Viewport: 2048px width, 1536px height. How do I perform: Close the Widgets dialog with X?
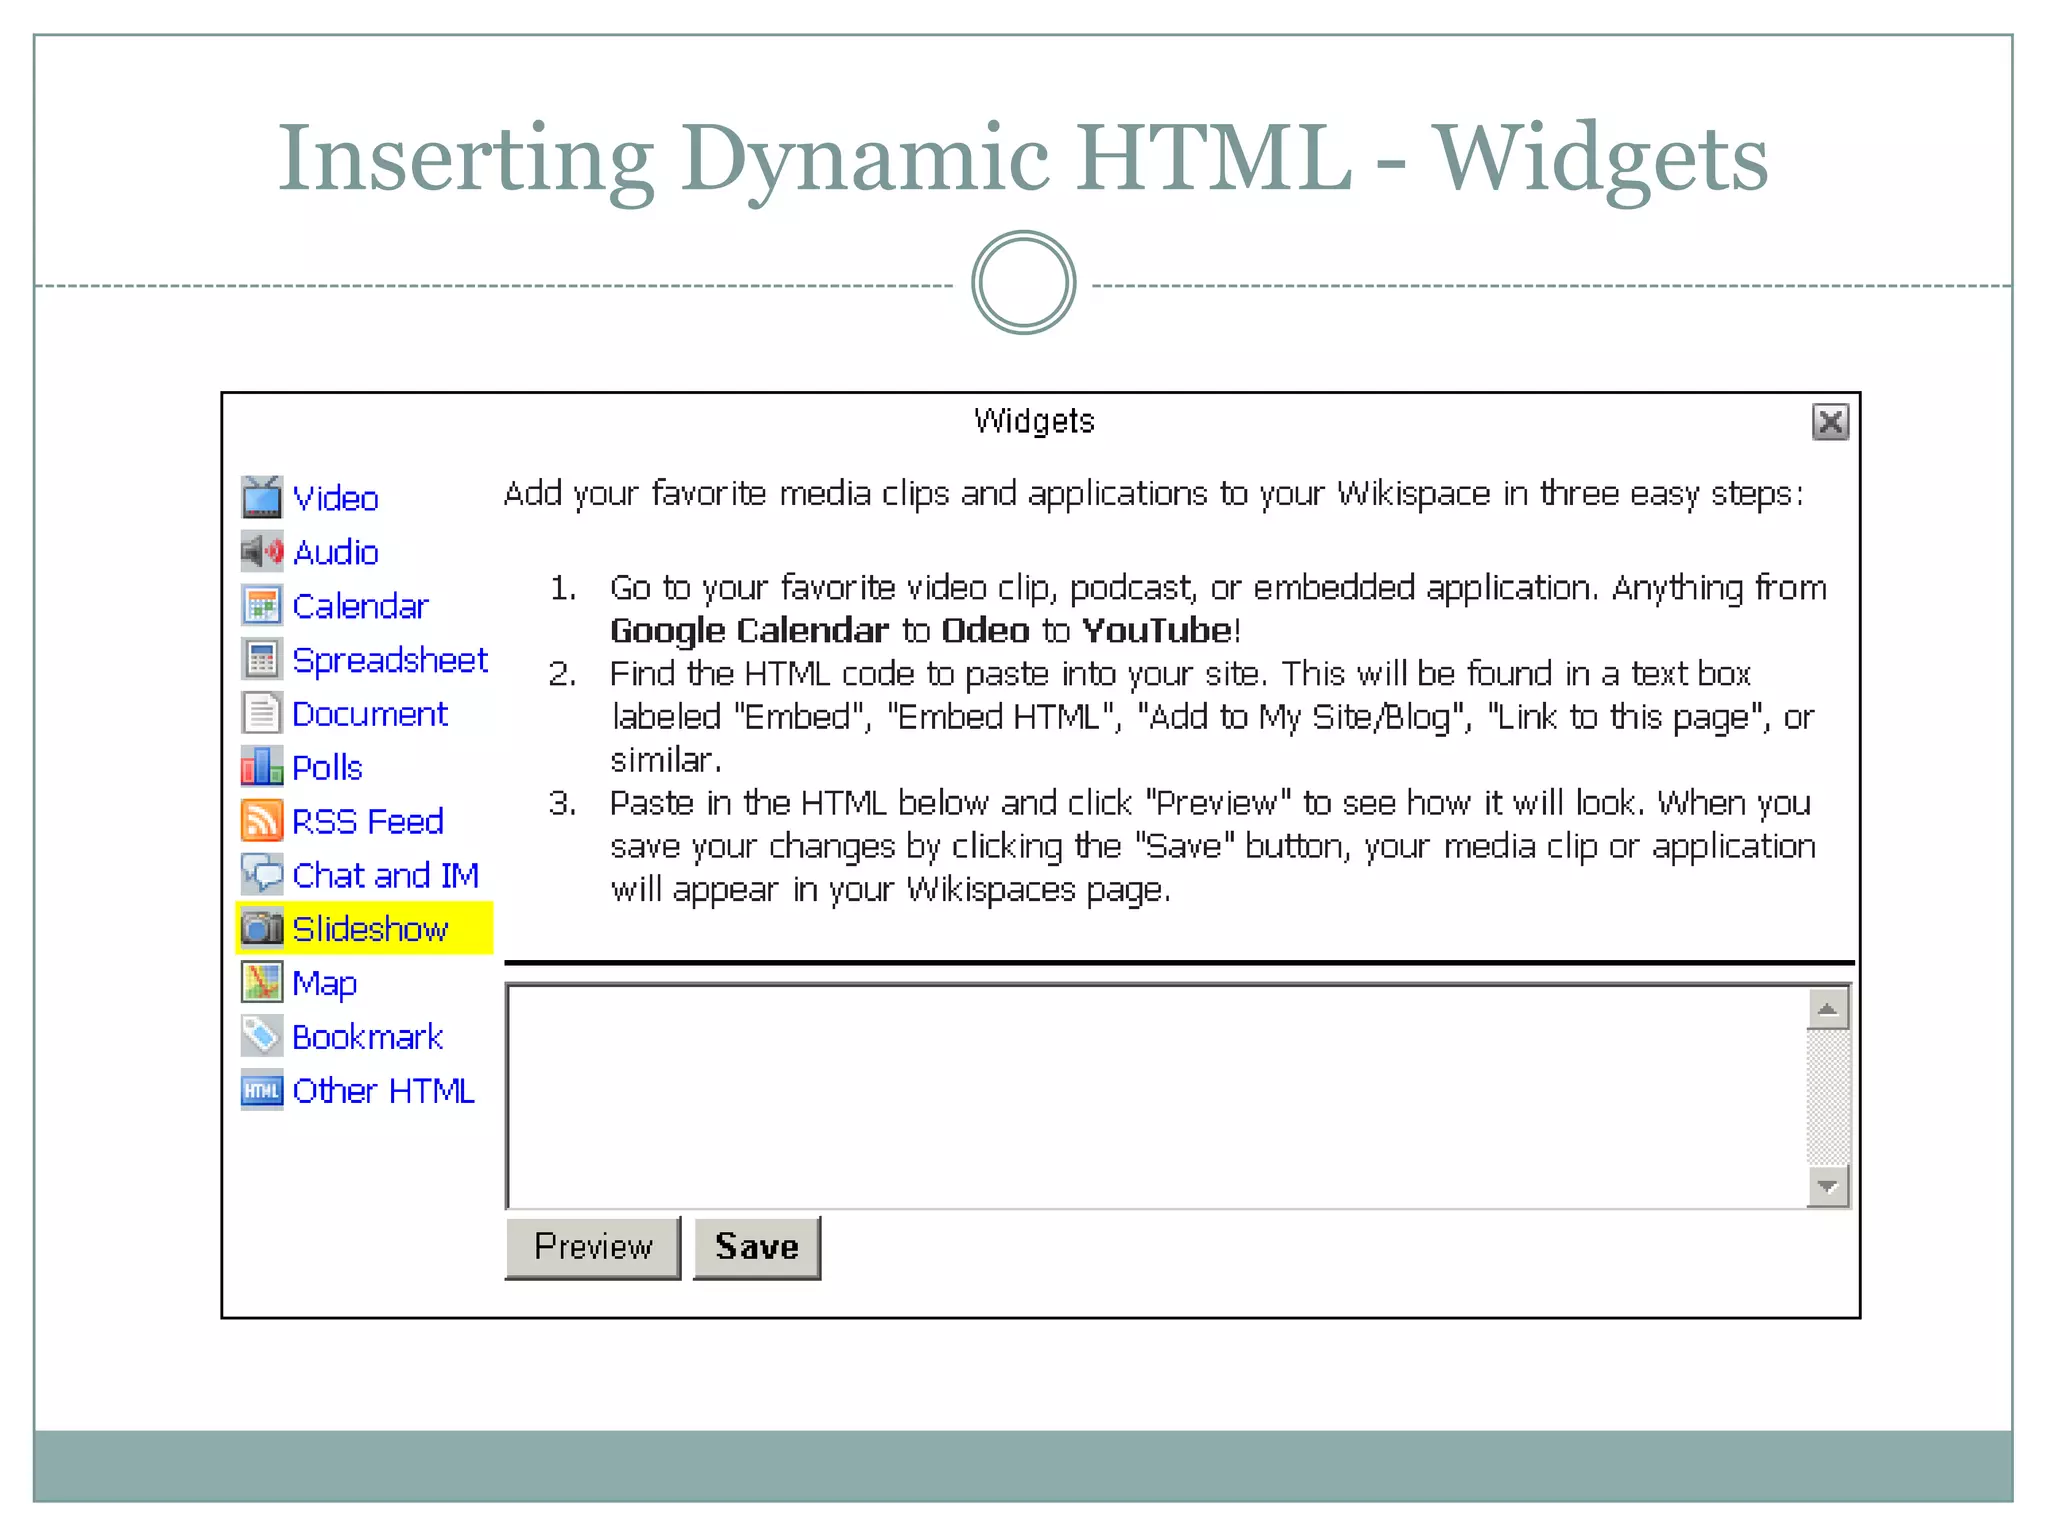point(1830,422)
